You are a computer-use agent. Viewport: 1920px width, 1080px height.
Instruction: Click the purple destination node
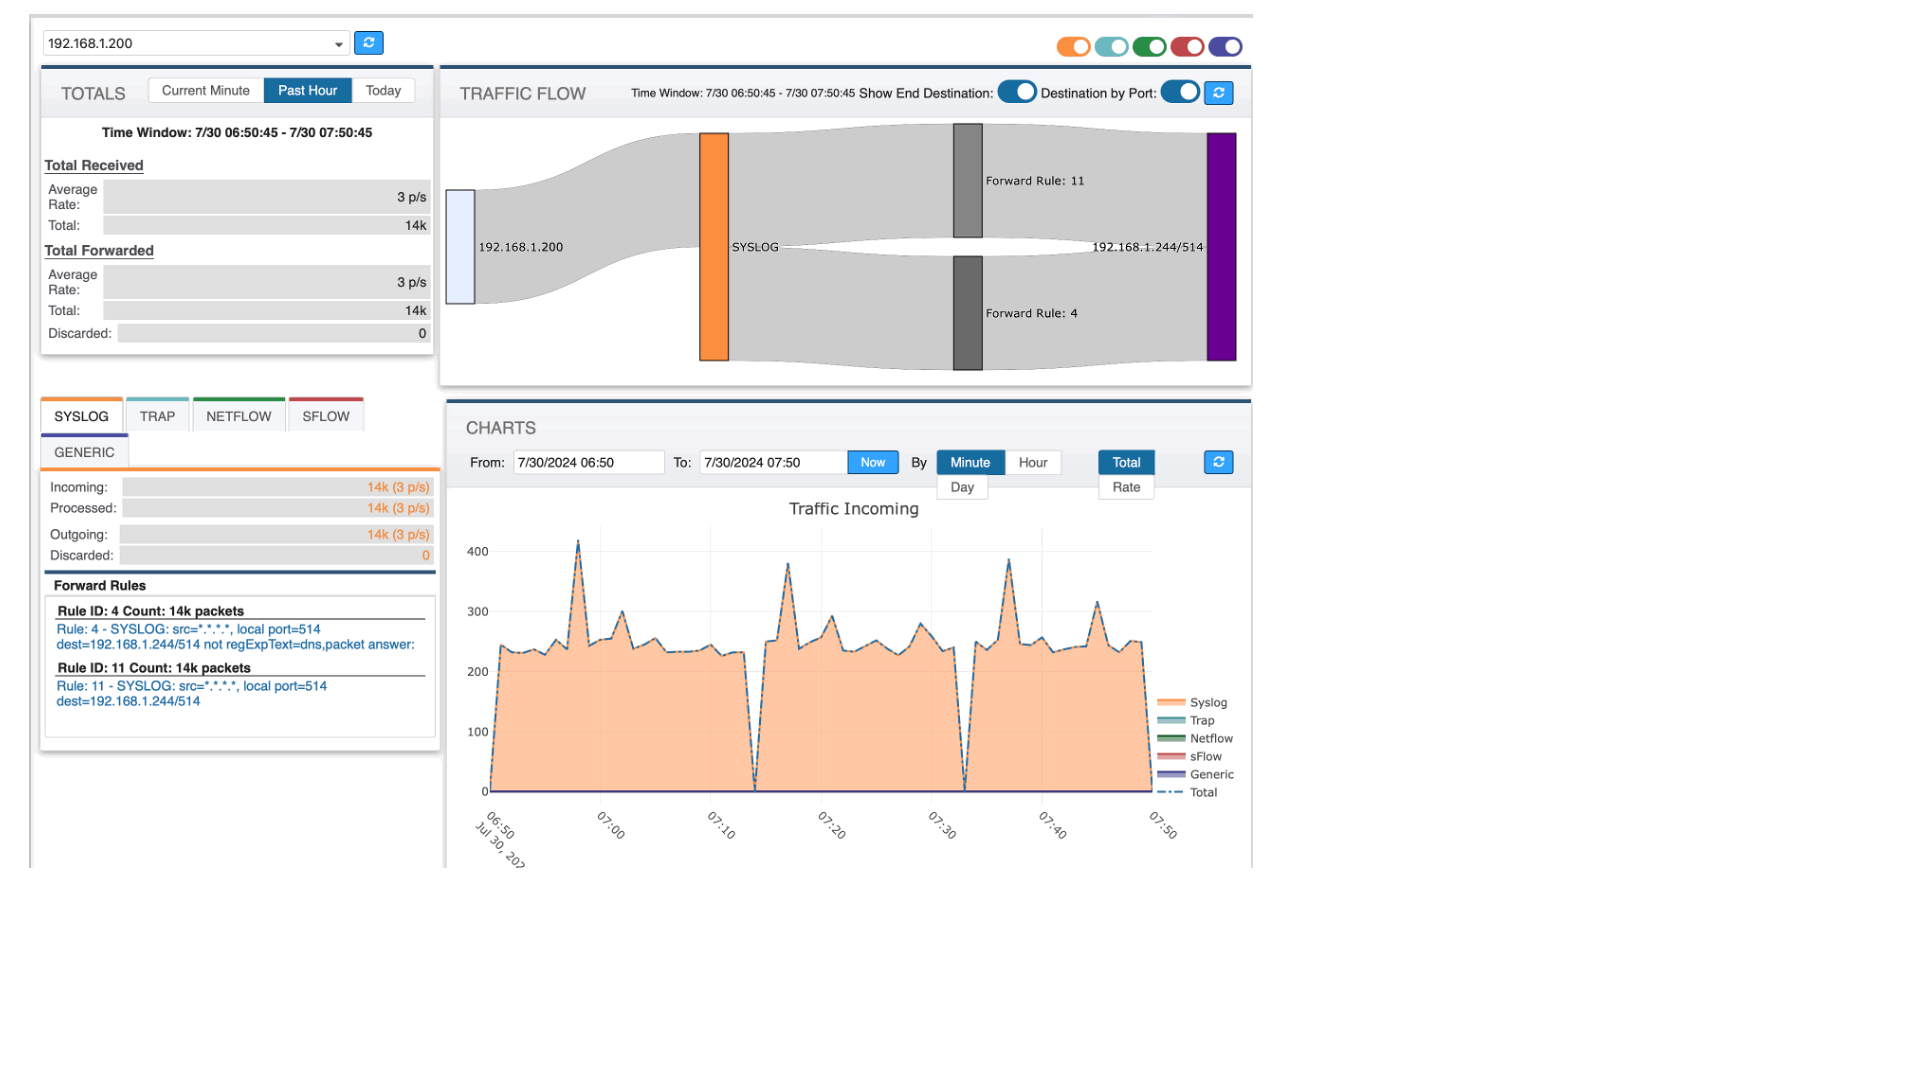[1221, 247]
